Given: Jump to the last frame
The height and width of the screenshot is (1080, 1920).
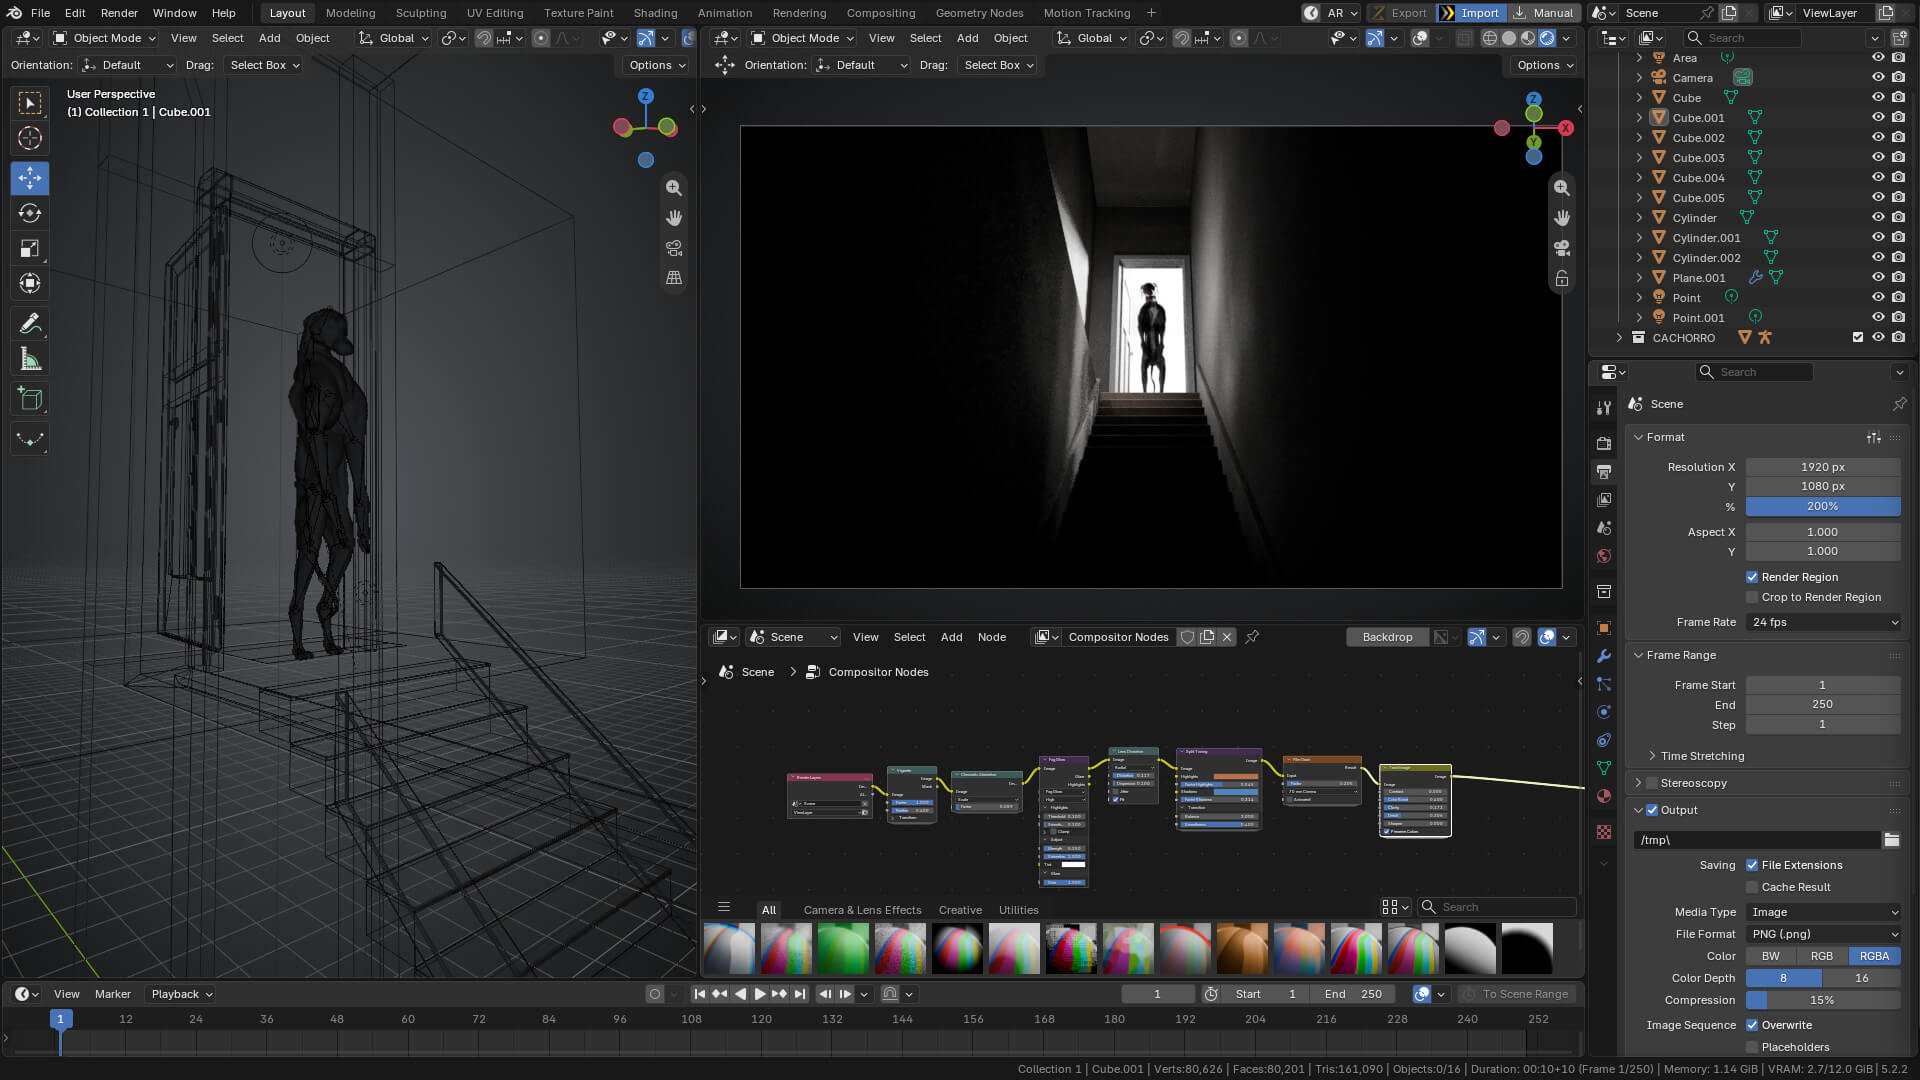Looking at the screenshot, I should click(800, 994).
